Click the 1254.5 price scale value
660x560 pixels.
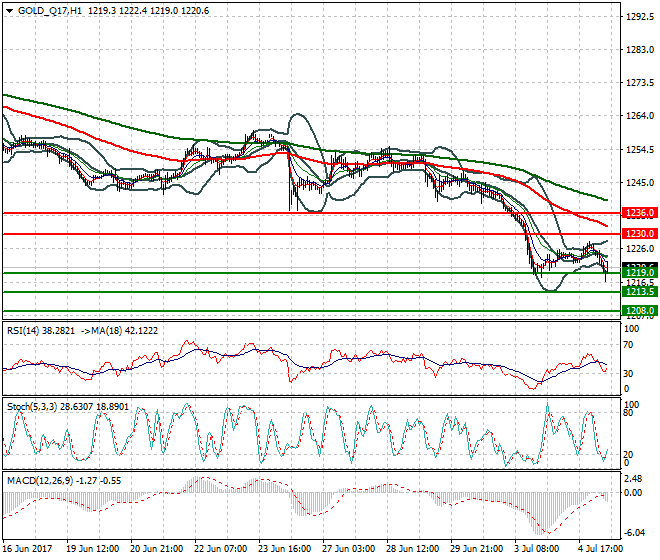[640, 150]
